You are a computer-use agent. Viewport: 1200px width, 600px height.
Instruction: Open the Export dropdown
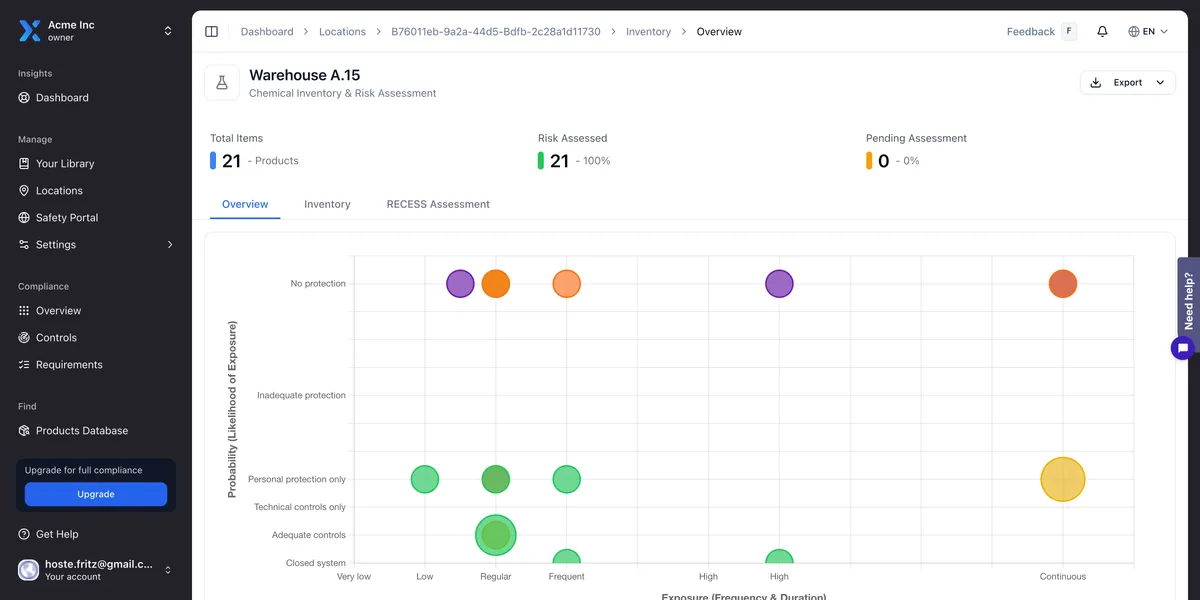pyautogui.click(x=1127, y=83)
